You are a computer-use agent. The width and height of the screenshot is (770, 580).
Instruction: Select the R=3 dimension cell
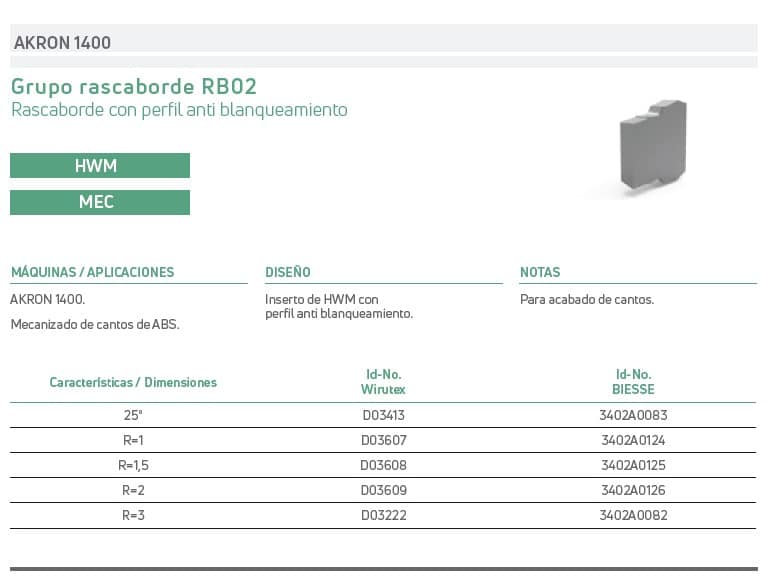[x=133, y=515]
